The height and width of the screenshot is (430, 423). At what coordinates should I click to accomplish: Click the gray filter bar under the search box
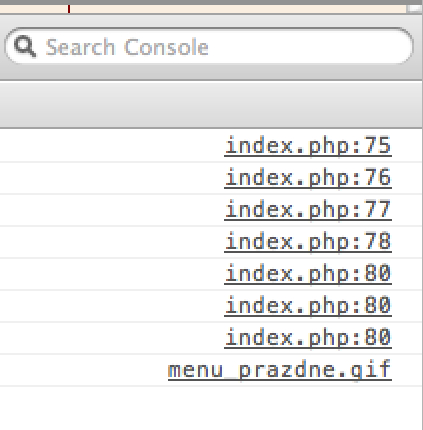pos(211,104)
